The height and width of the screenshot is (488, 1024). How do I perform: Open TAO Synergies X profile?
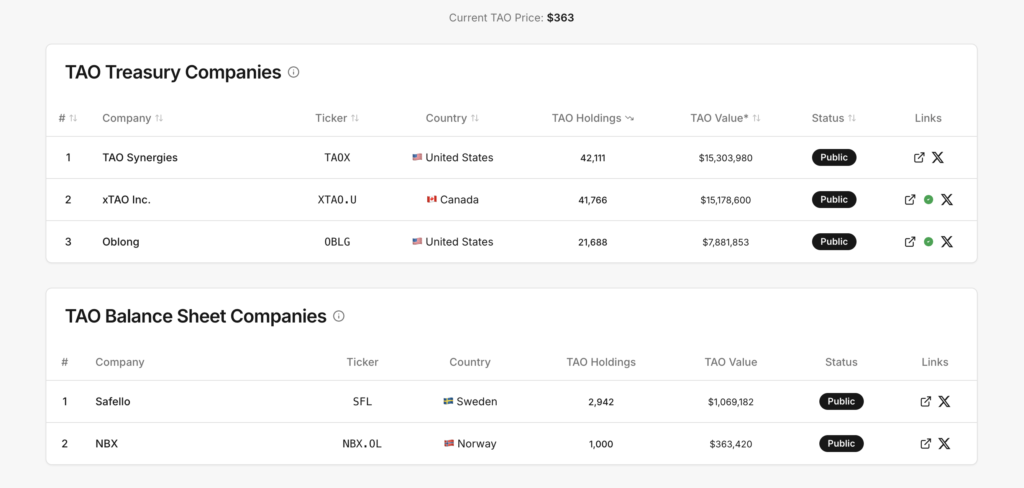click(x=938, y=157)
